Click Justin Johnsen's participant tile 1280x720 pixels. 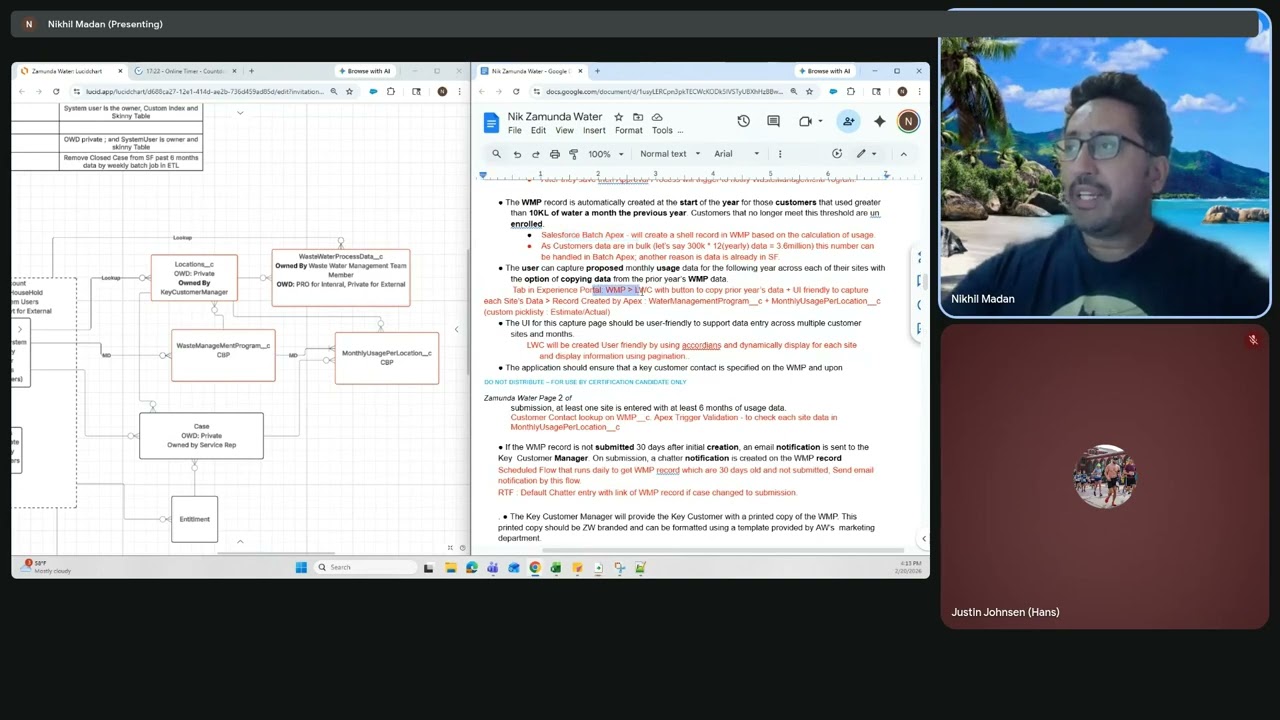[x=1105, y=477]
